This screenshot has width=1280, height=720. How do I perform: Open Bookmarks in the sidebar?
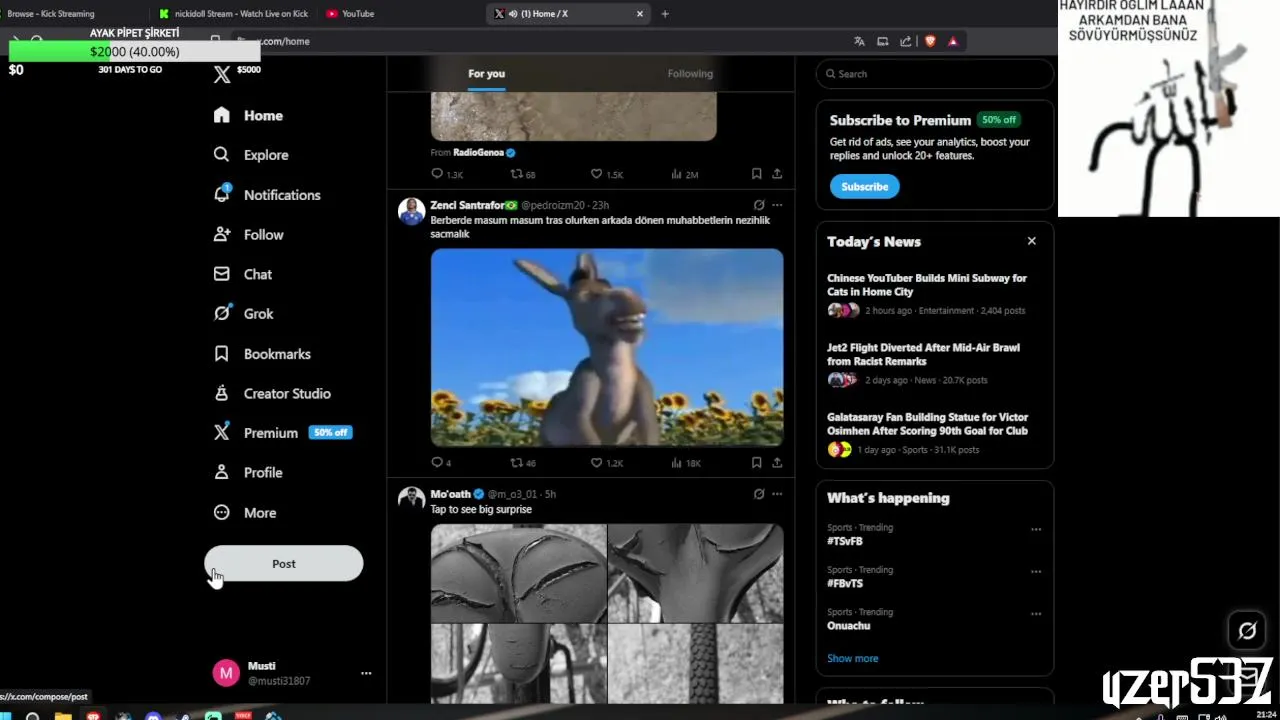262,354
